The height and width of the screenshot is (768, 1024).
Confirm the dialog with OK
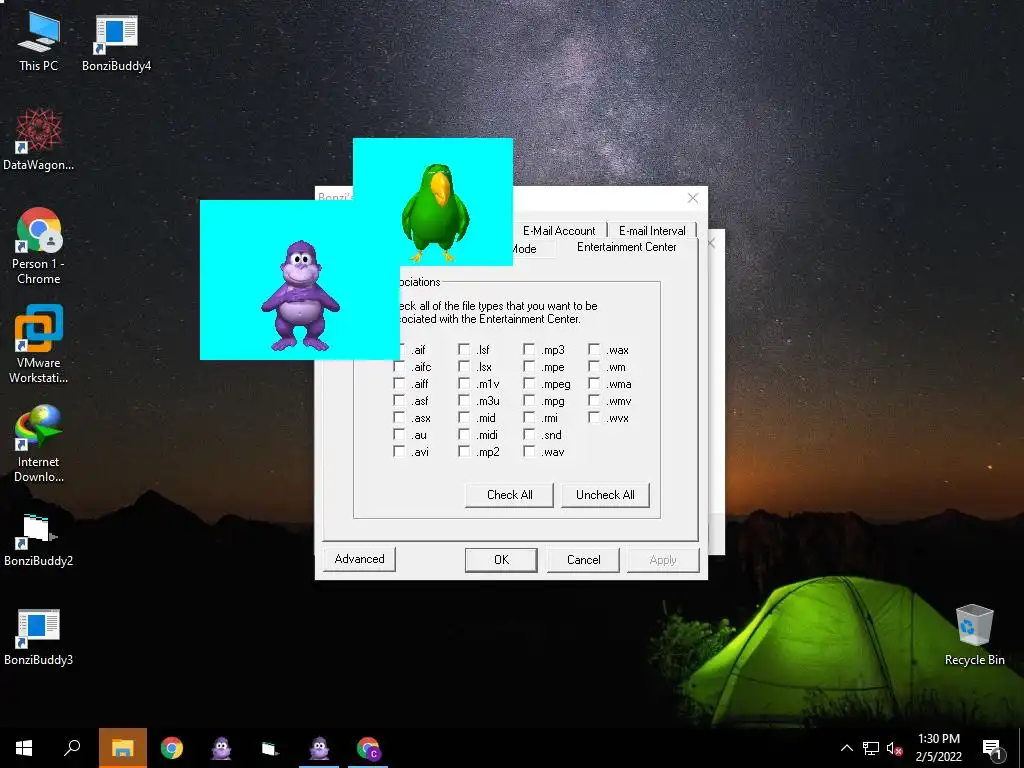tap(501, 560)
